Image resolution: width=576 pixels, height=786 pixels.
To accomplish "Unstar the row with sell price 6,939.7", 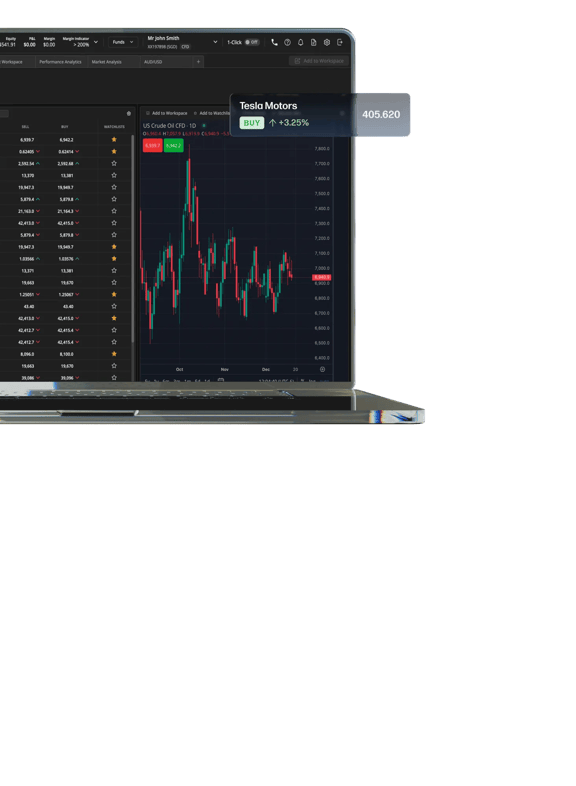I will [x=114, y=139].
